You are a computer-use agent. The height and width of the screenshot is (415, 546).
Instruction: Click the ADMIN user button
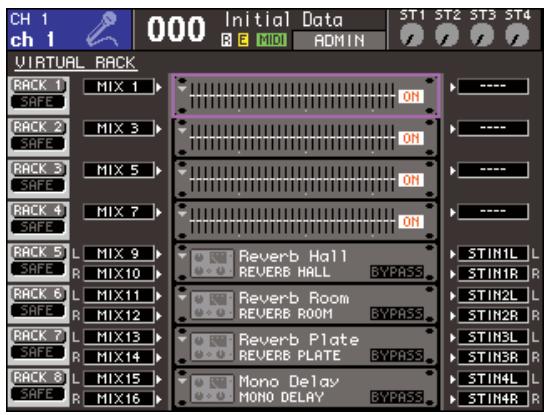339,41
